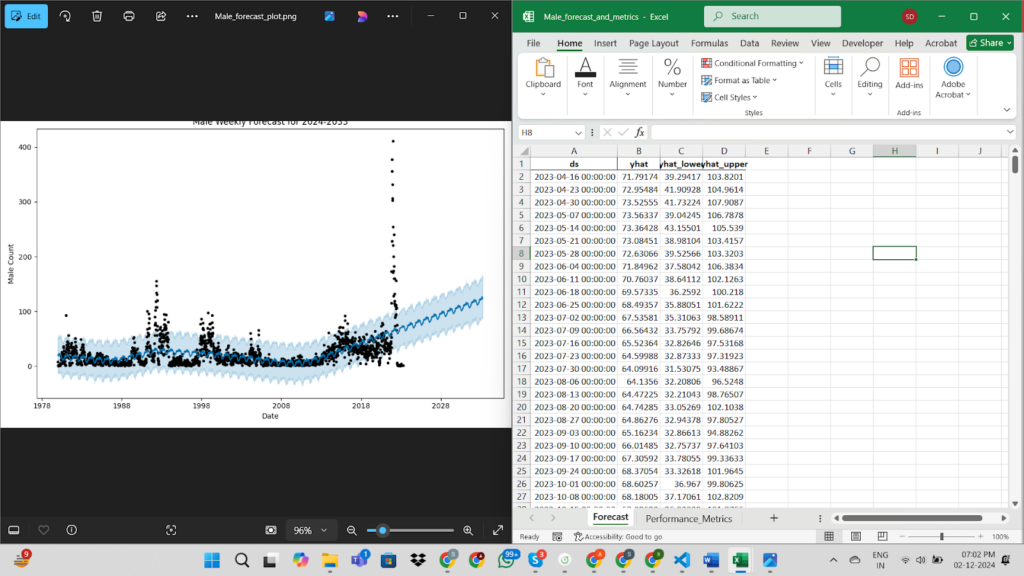Image resolution: width=1024 pixels, height=576 pixels.
Task: Toggle the filmstrip view in Photos
Action: click(x=14, y=530)
